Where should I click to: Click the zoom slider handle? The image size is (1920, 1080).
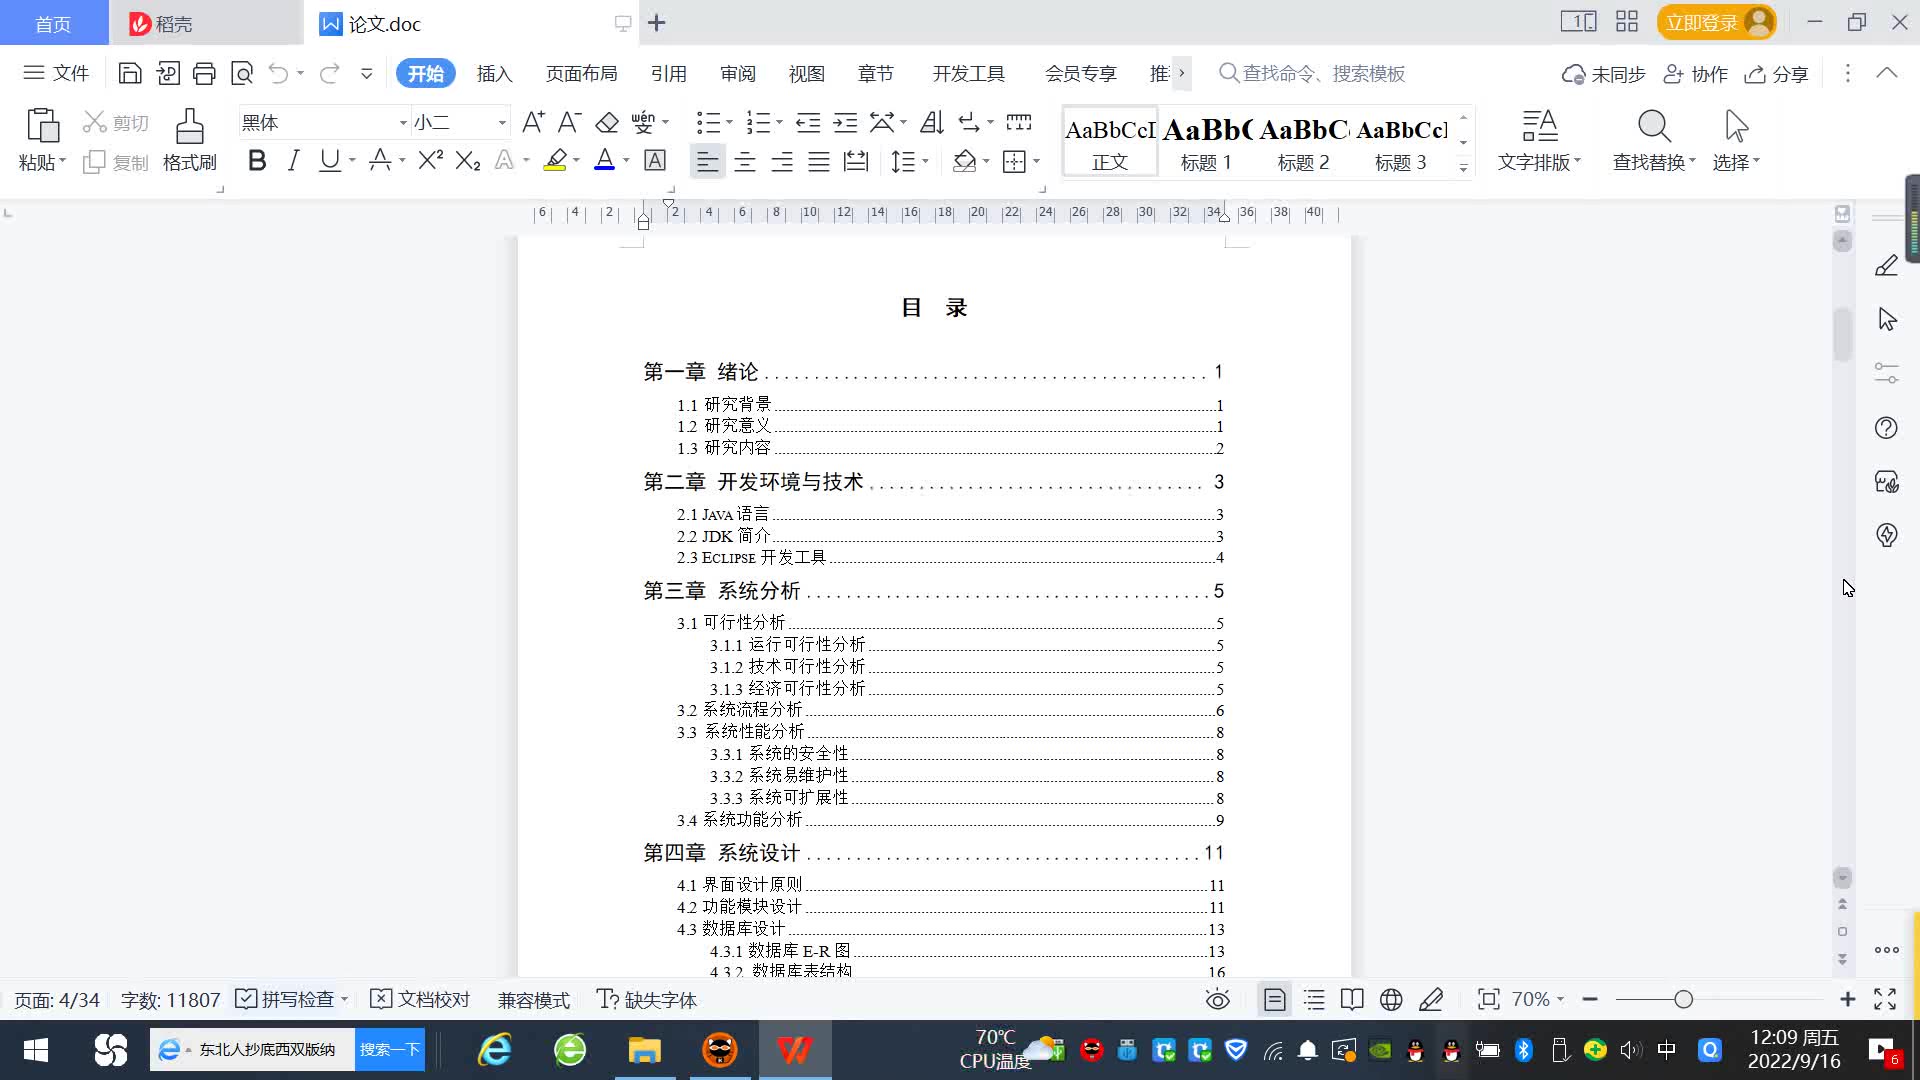1683,999
